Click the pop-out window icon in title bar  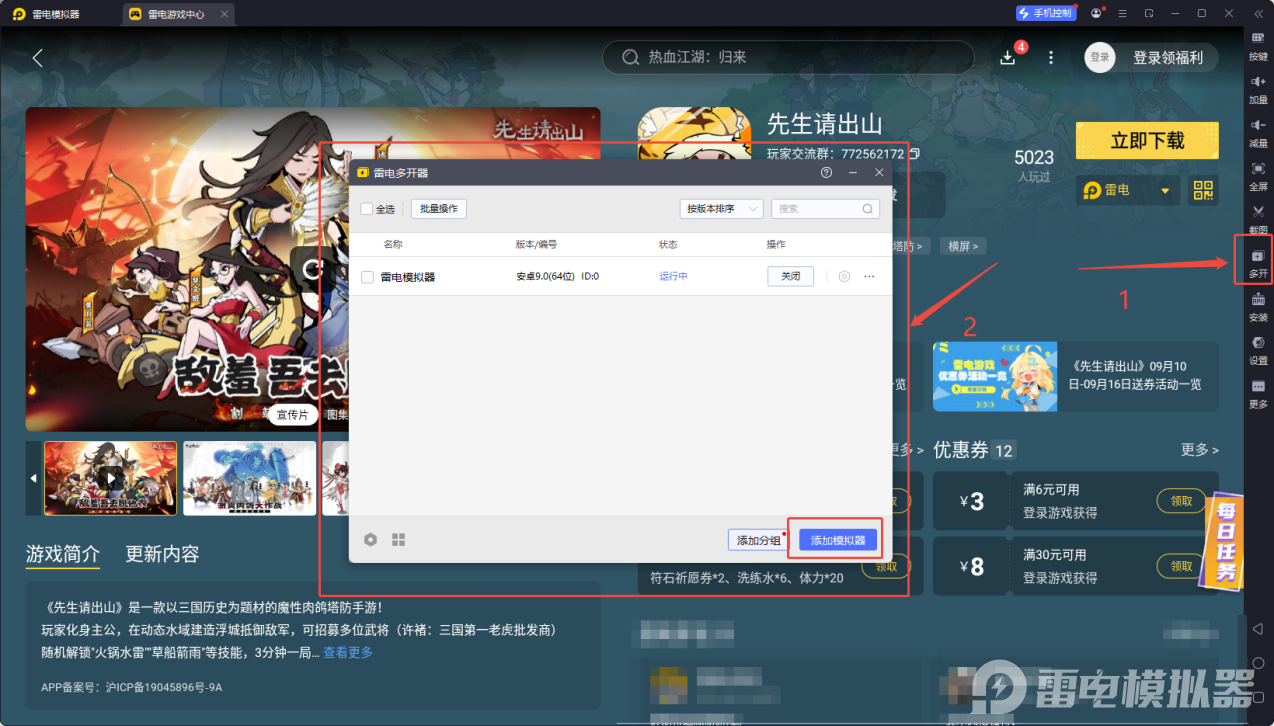pos(1150,13)
